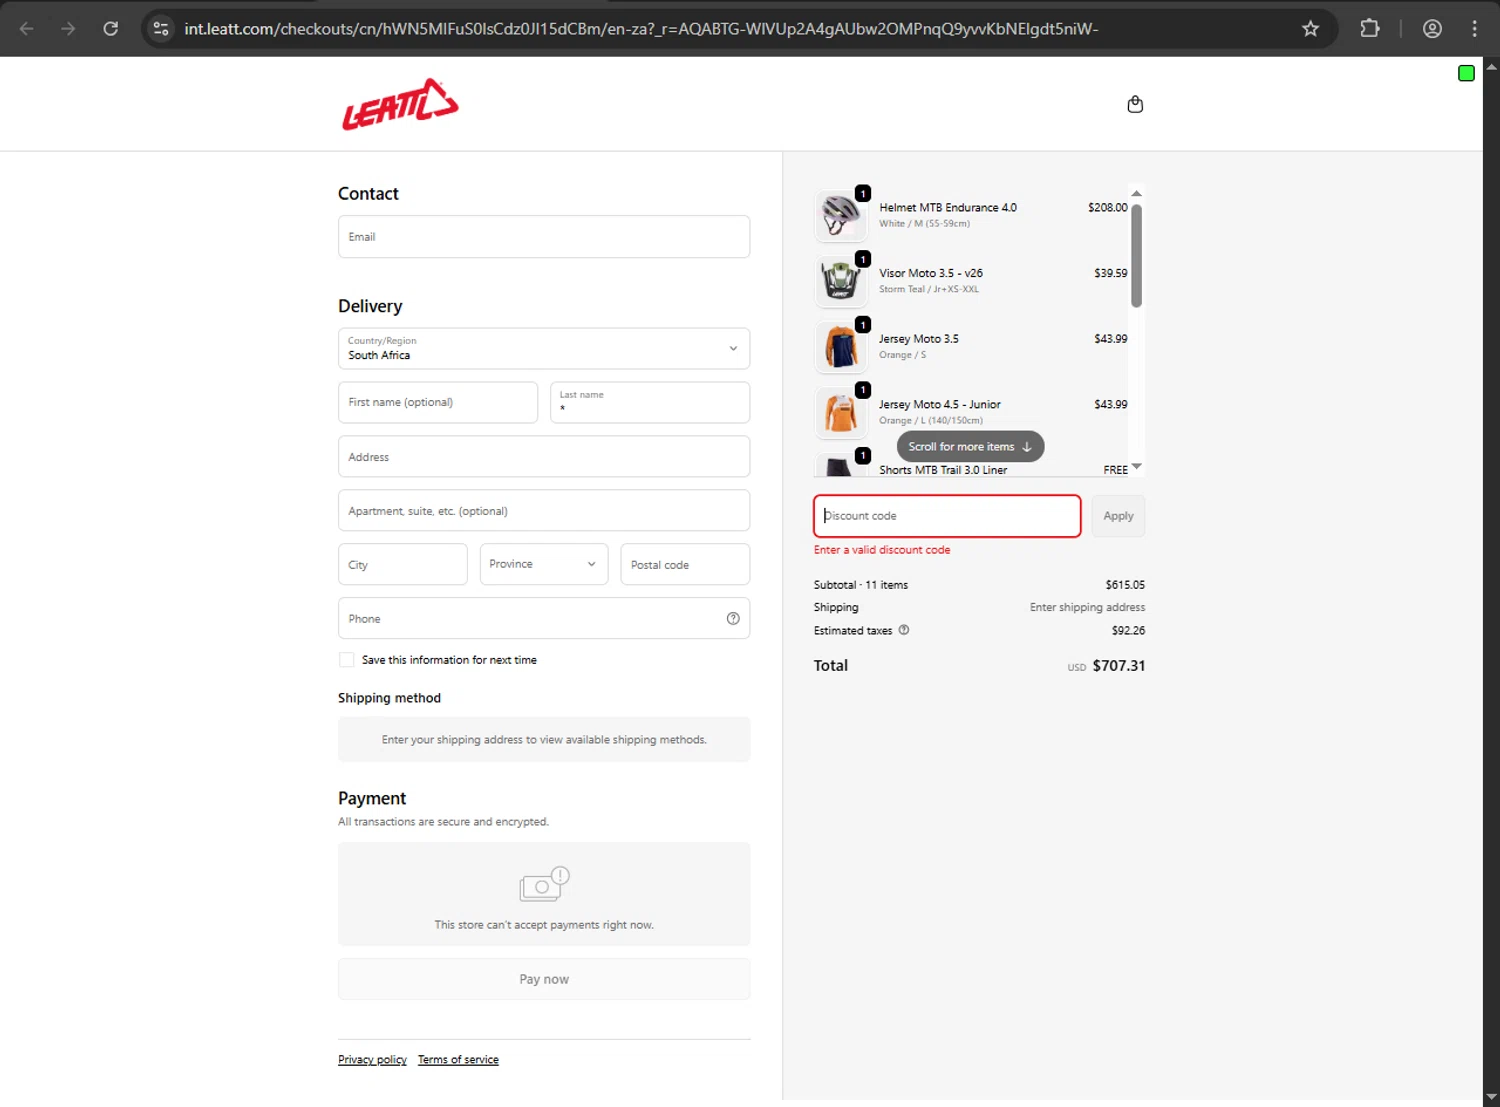Click the page vertical scrollbar
The height and width of the screenshot is (1107, 1500).
[x=1491, y=580]
